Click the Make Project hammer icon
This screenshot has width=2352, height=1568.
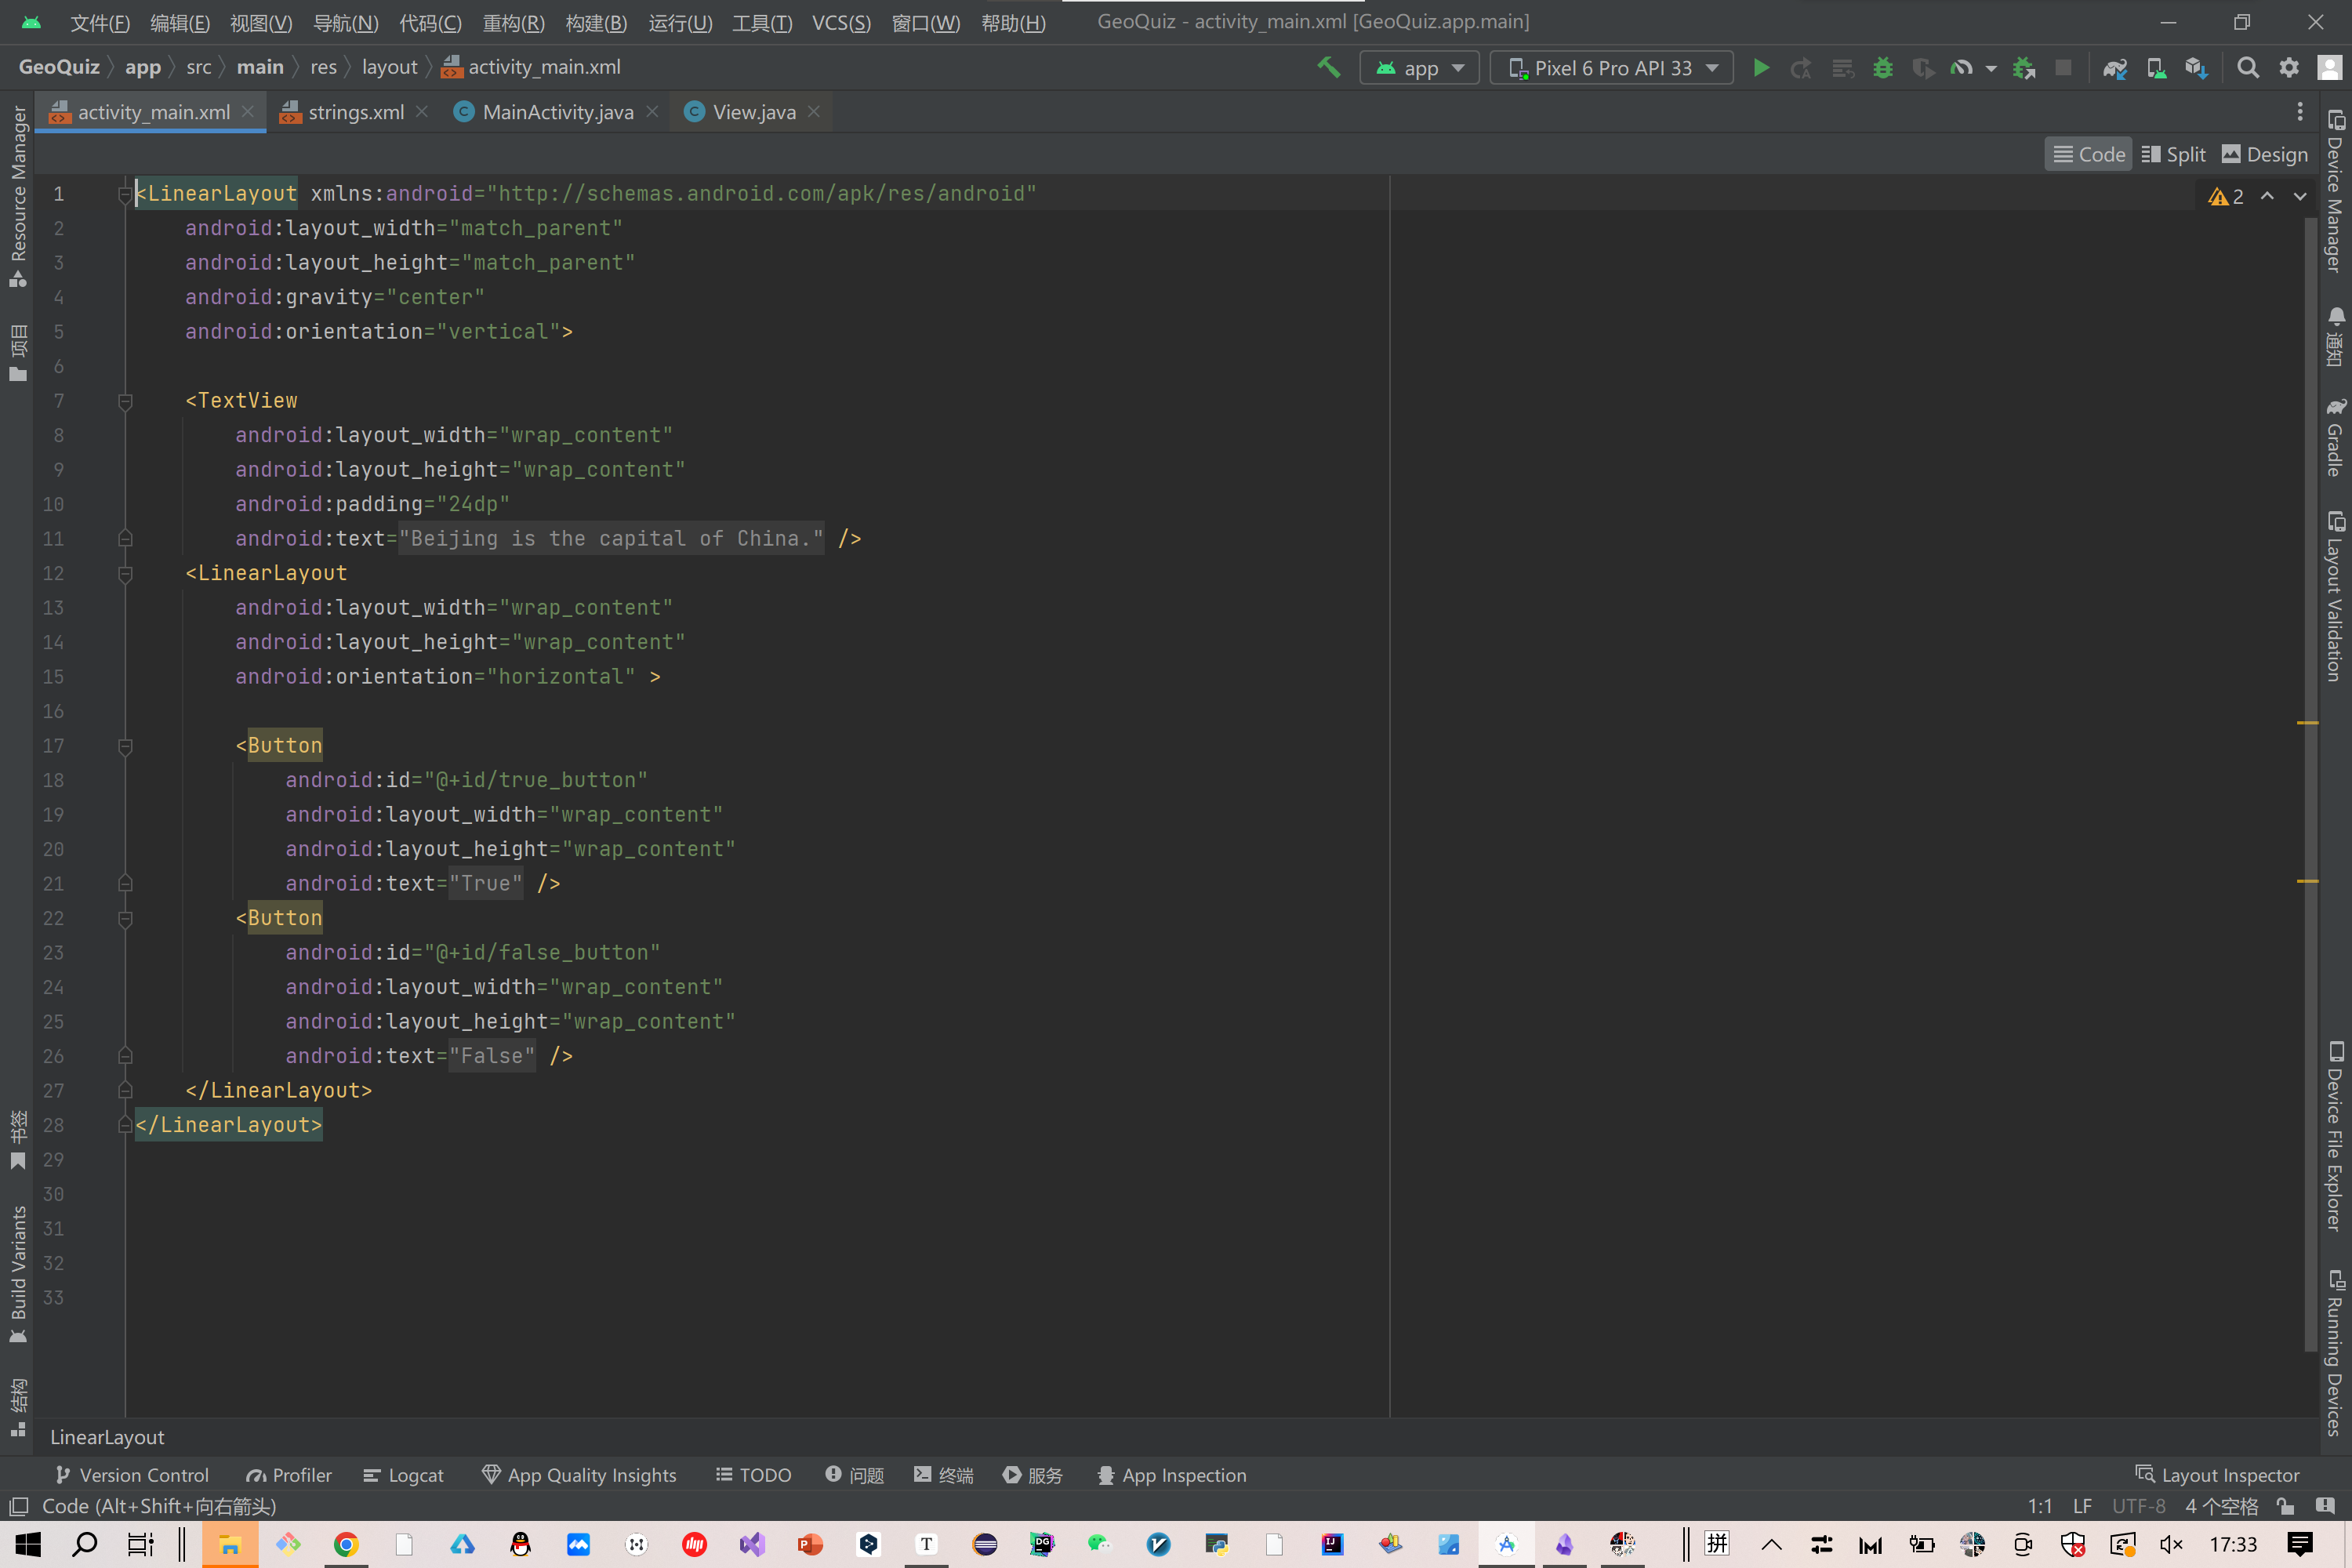tap(1328, 68)
